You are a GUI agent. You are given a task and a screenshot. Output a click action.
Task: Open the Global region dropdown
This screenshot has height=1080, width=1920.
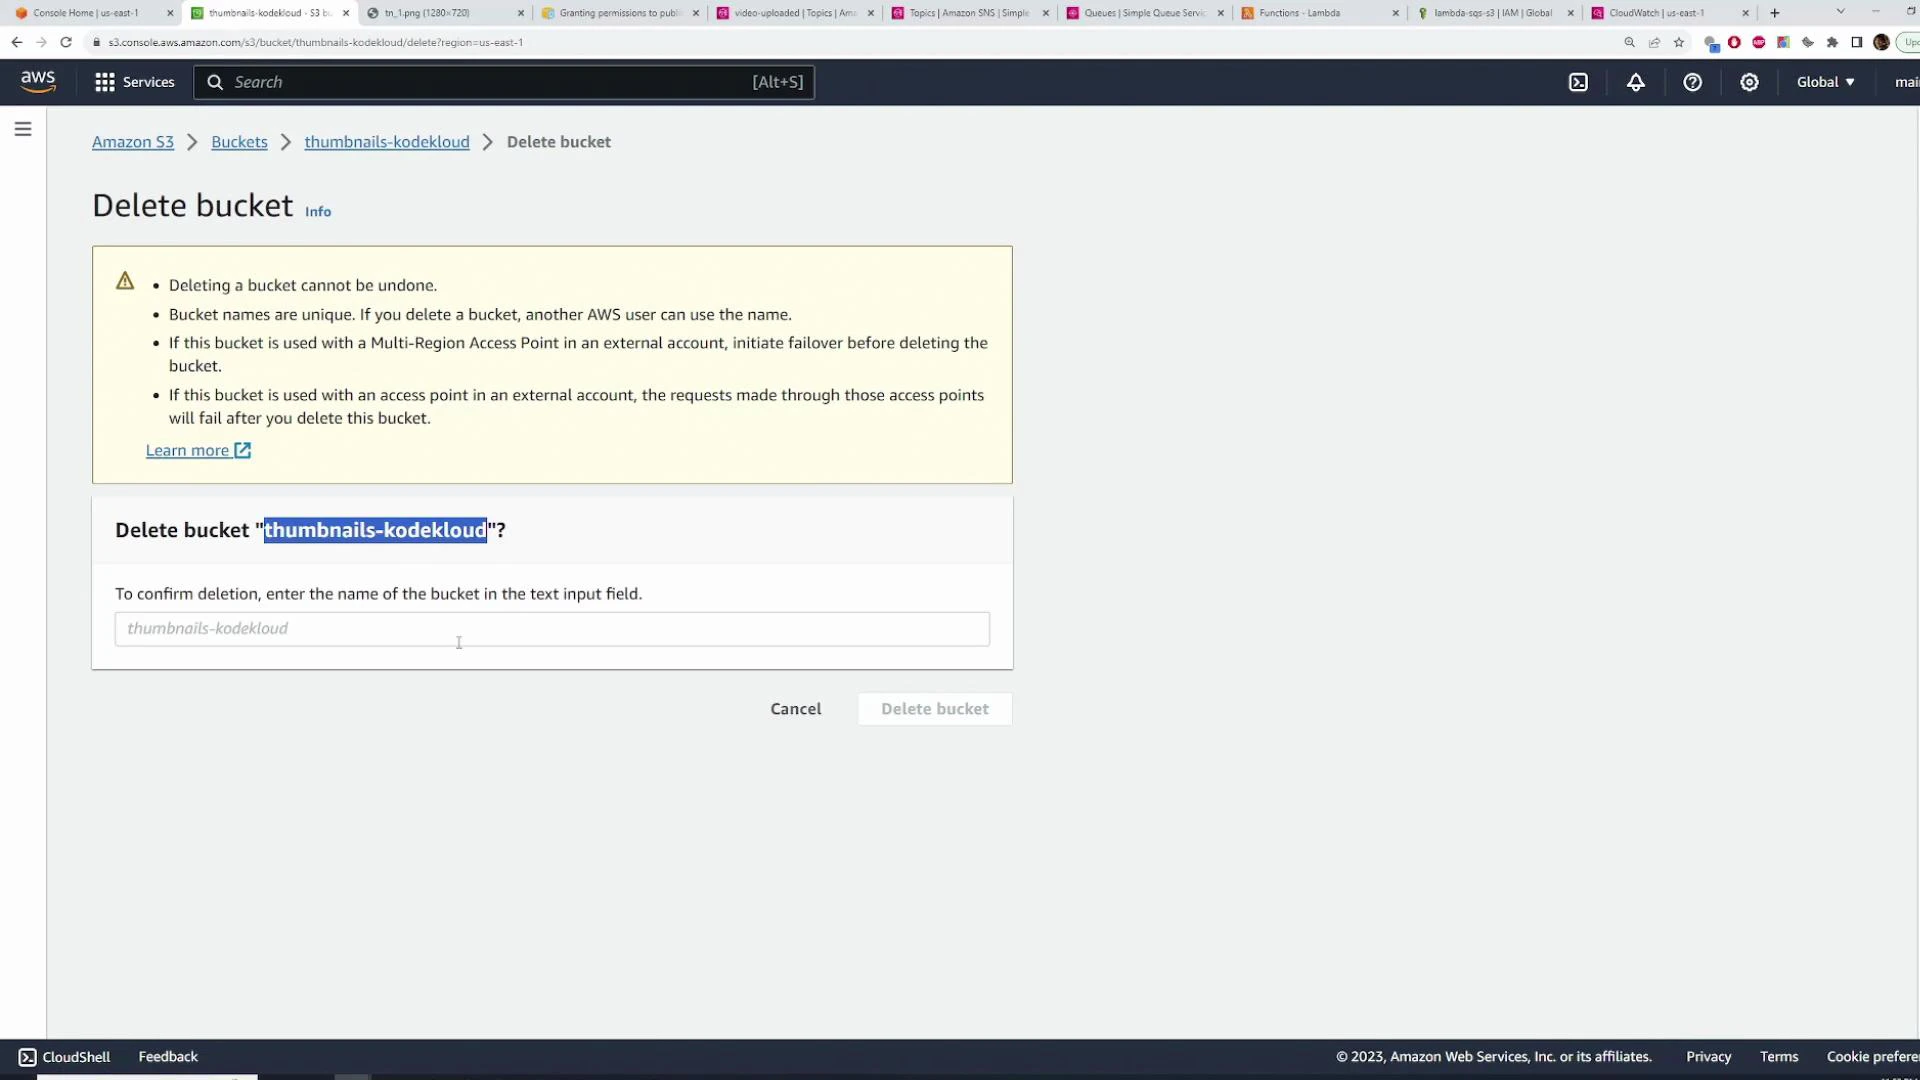[1825, 82]
